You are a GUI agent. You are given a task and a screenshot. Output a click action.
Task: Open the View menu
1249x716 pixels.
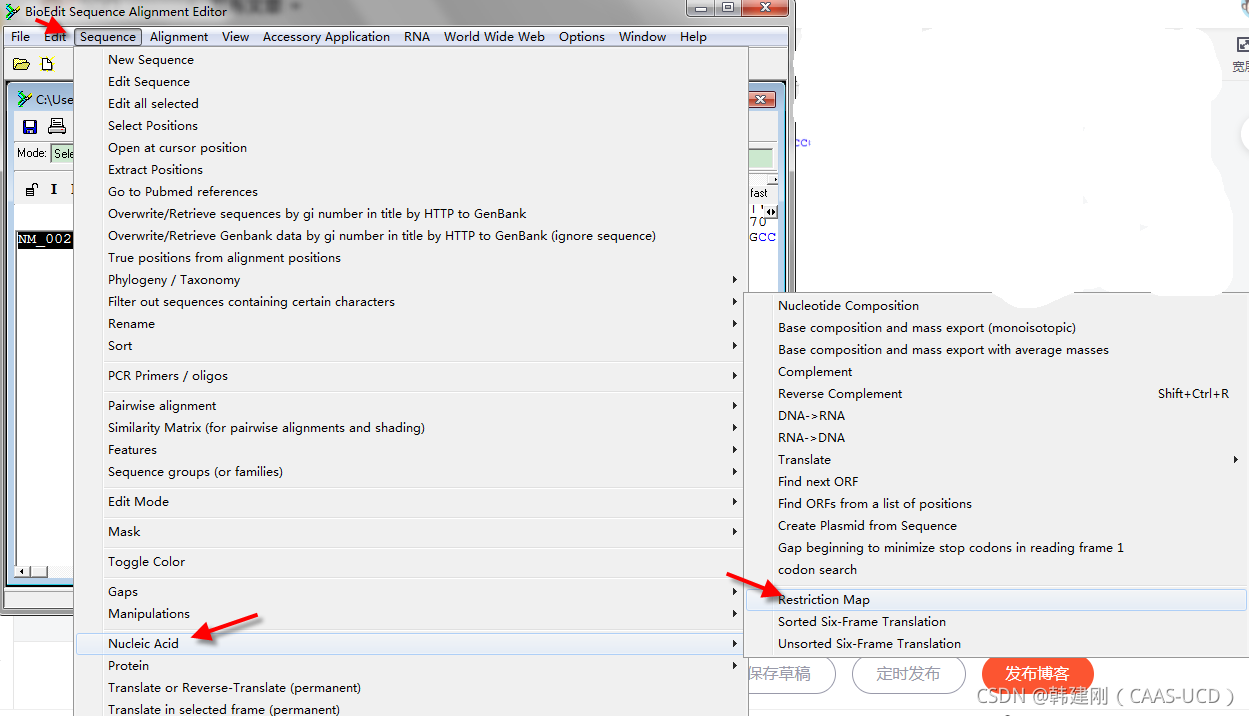pyautogui.click(x=236, y=37)
